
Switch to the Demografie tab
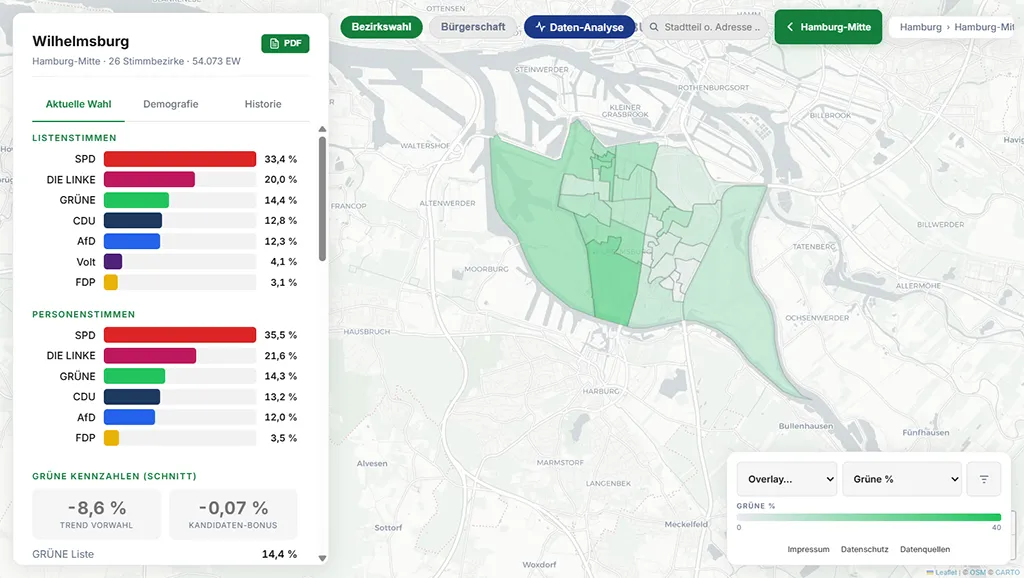[170, 104]
